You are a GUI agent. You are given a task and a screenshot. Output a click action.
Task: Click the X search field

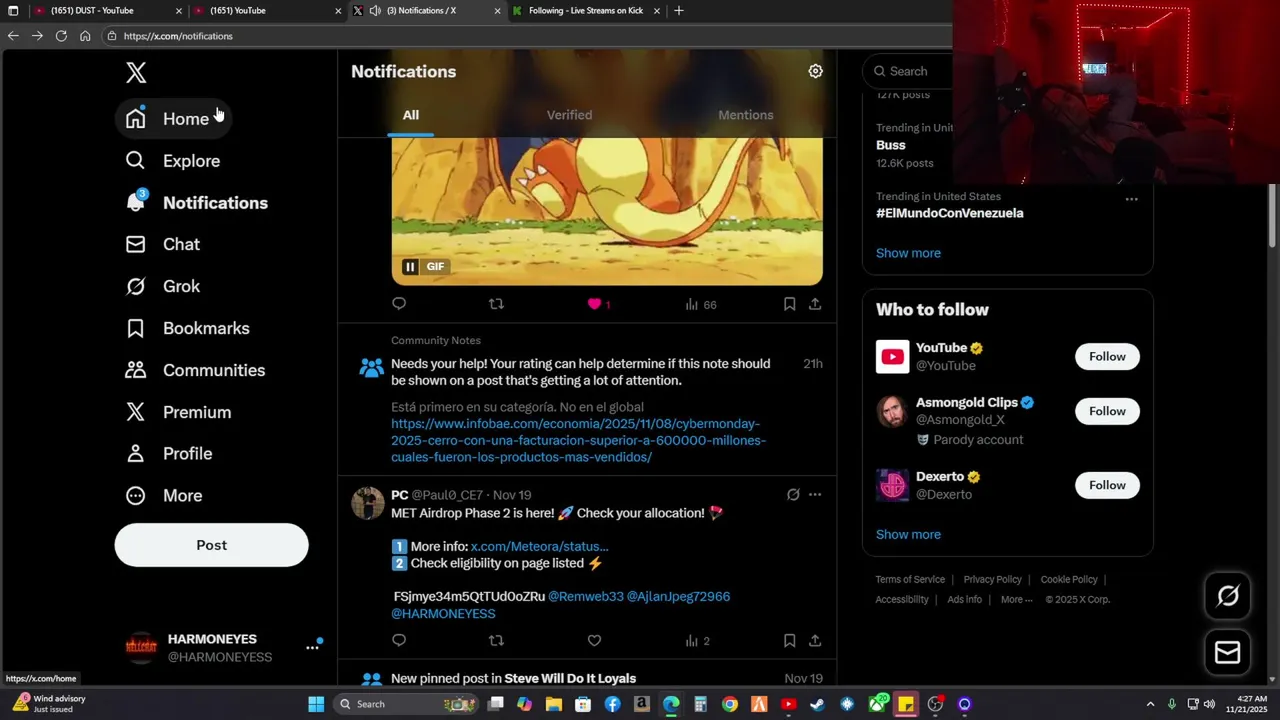pyautogui.click(x=910, y=71)
